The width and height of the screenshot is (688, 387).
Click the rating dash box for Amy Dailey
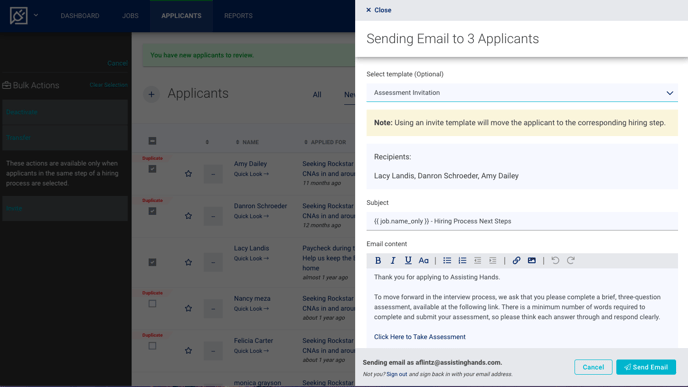coord(213,174)
